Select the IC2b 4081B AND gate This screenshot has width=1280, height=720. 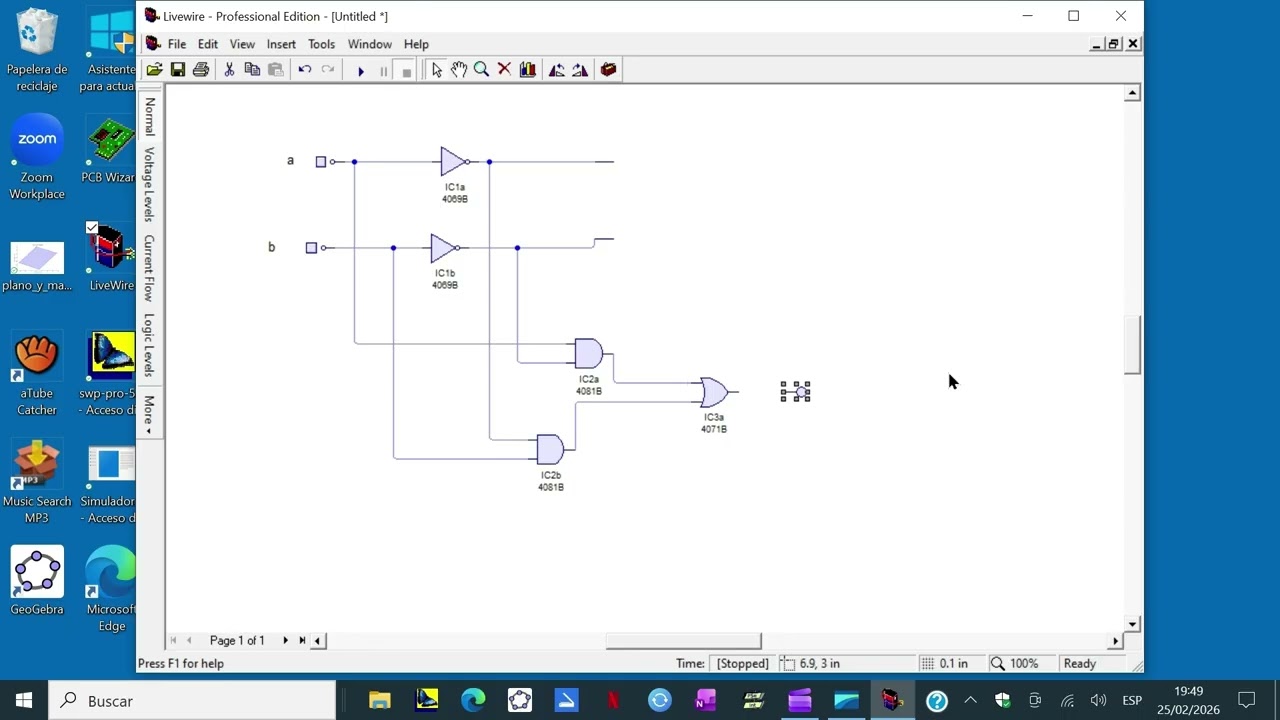pos(550,449)
